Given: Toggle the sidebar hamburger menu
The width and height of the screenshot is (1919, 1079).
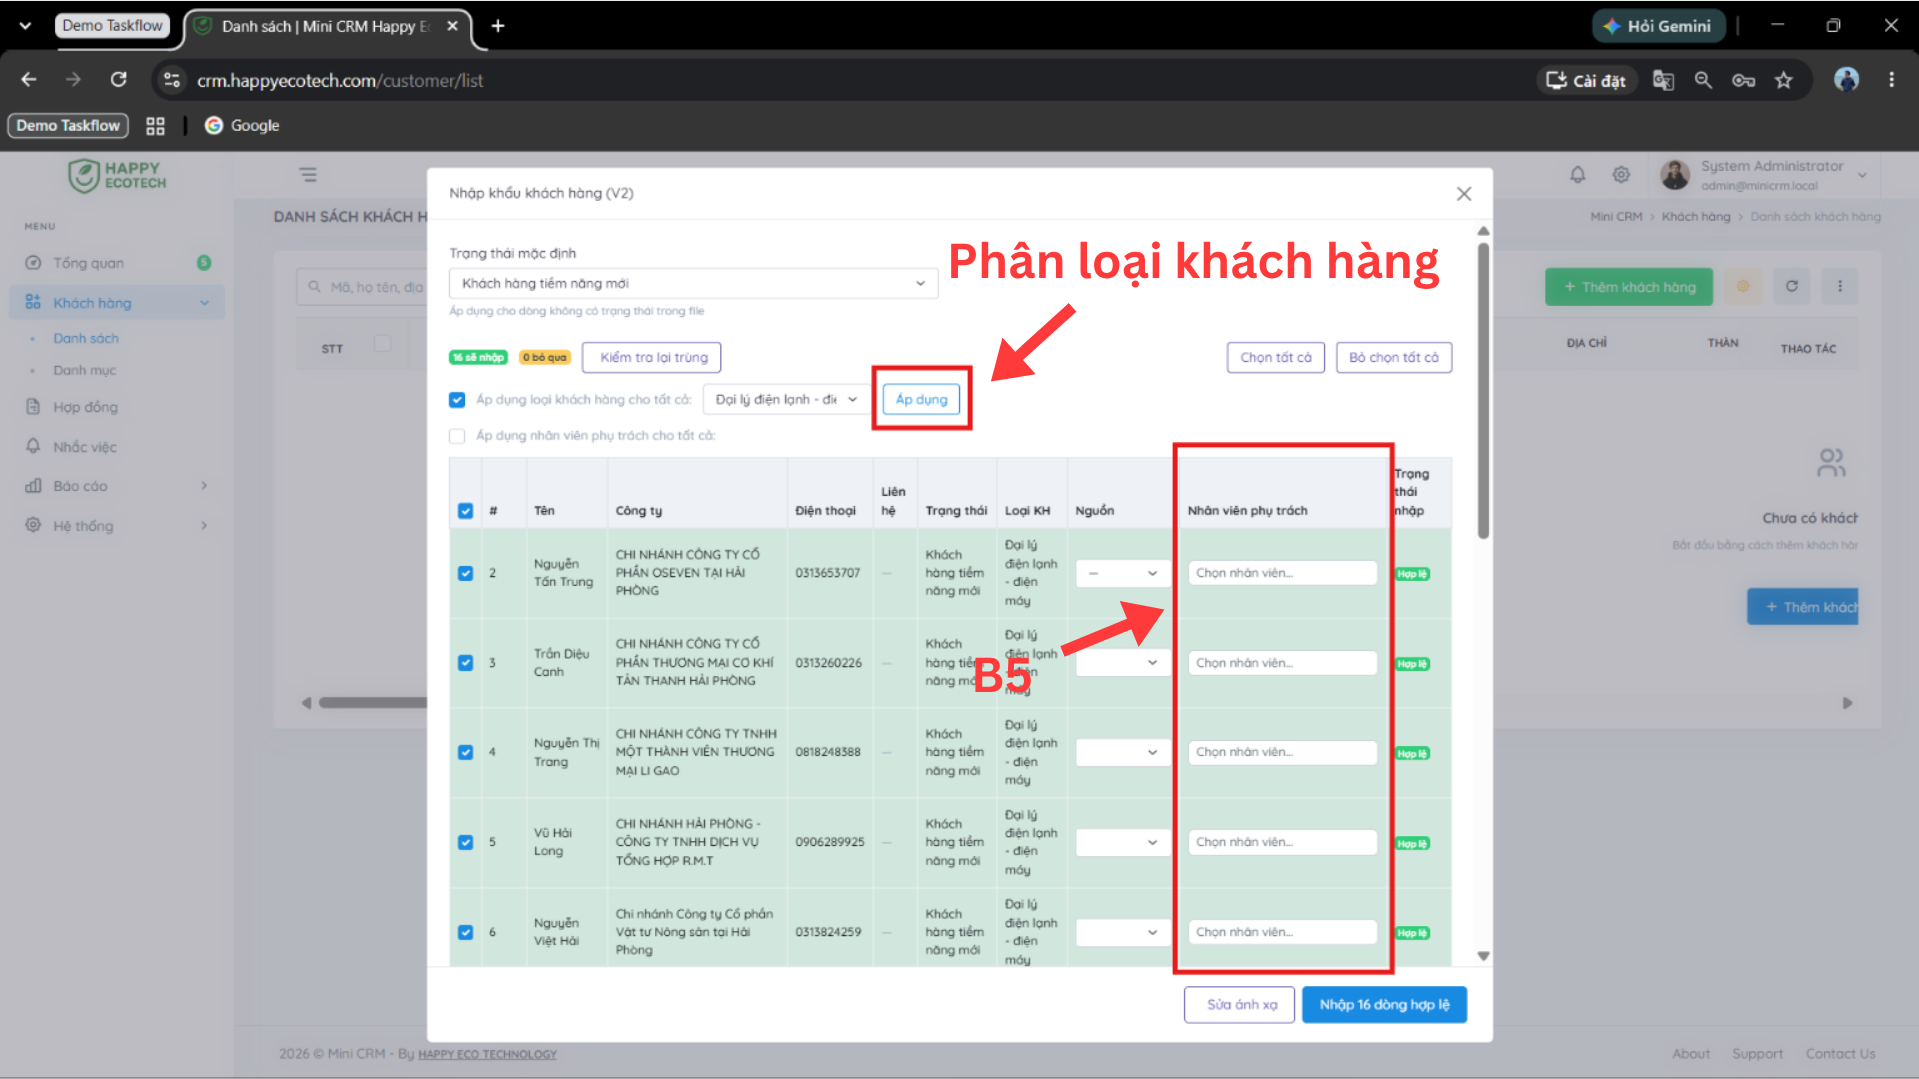Looking at the screenshot, I should 308,175.
